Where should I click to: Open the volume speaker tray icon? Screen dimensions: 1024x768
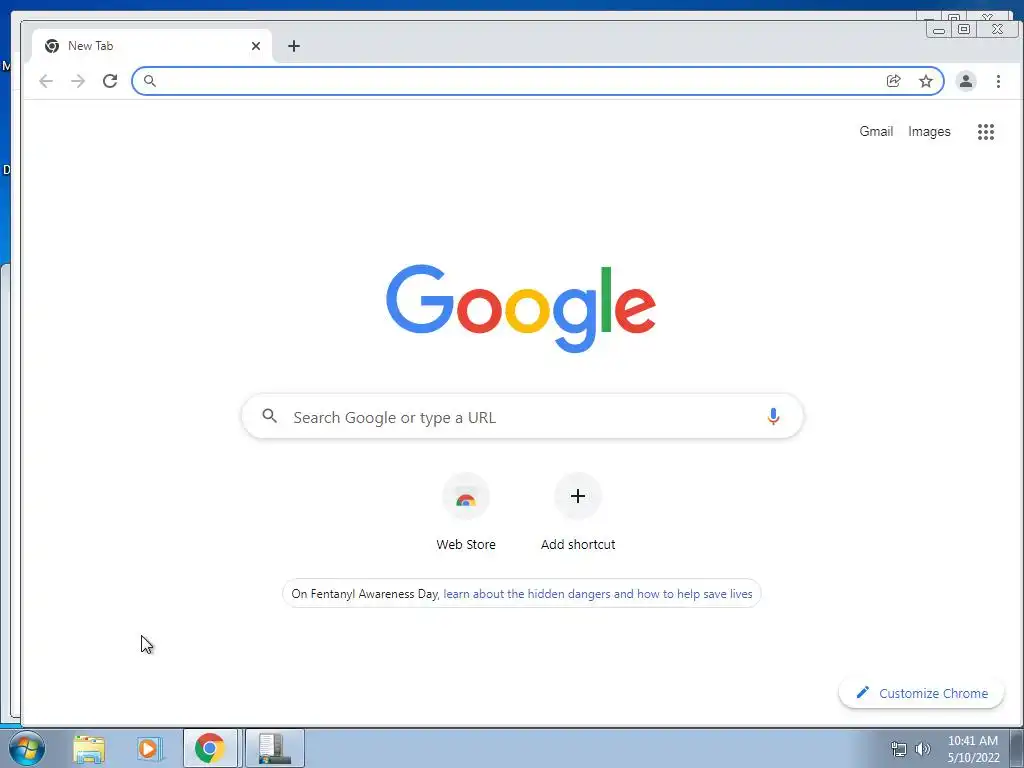click(922, 749)
